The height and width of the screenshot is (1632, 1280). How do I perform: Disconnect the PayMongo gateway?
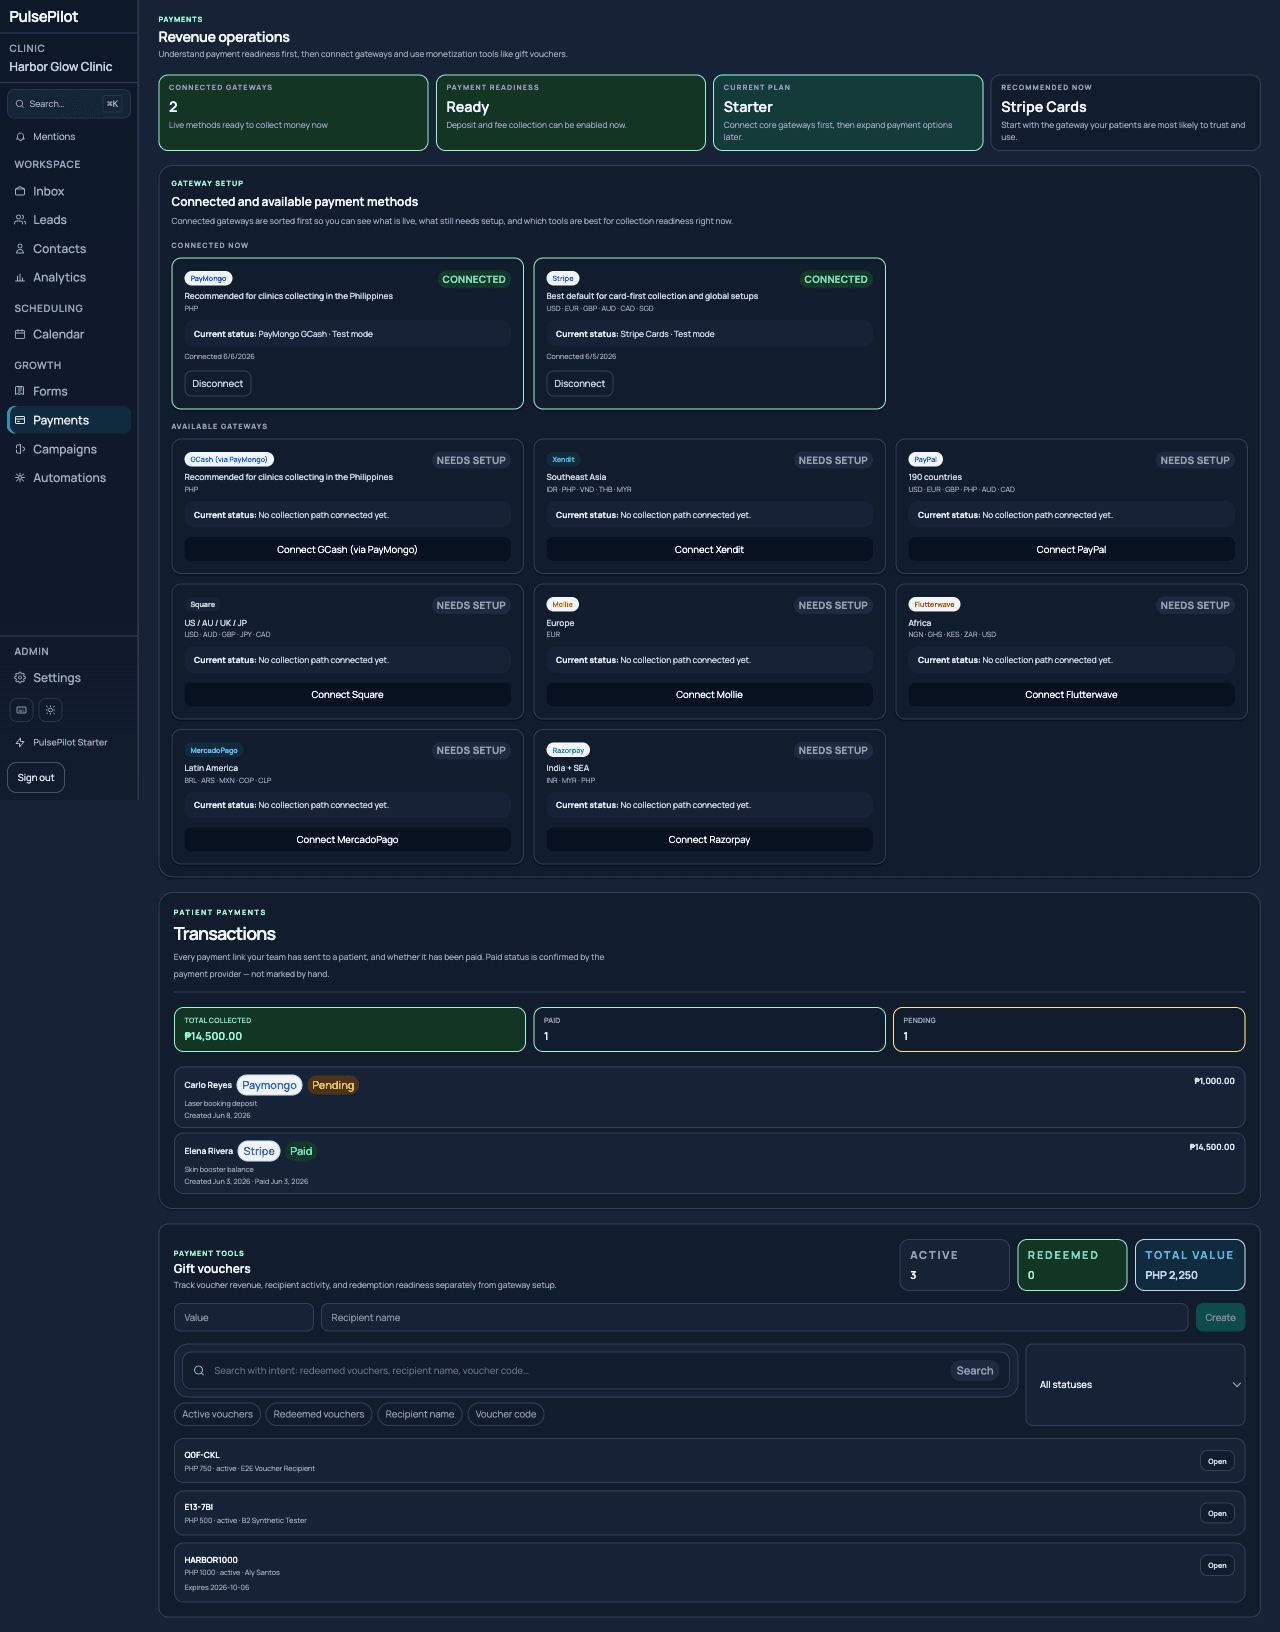pyautogui.click(x=217, y=384)
